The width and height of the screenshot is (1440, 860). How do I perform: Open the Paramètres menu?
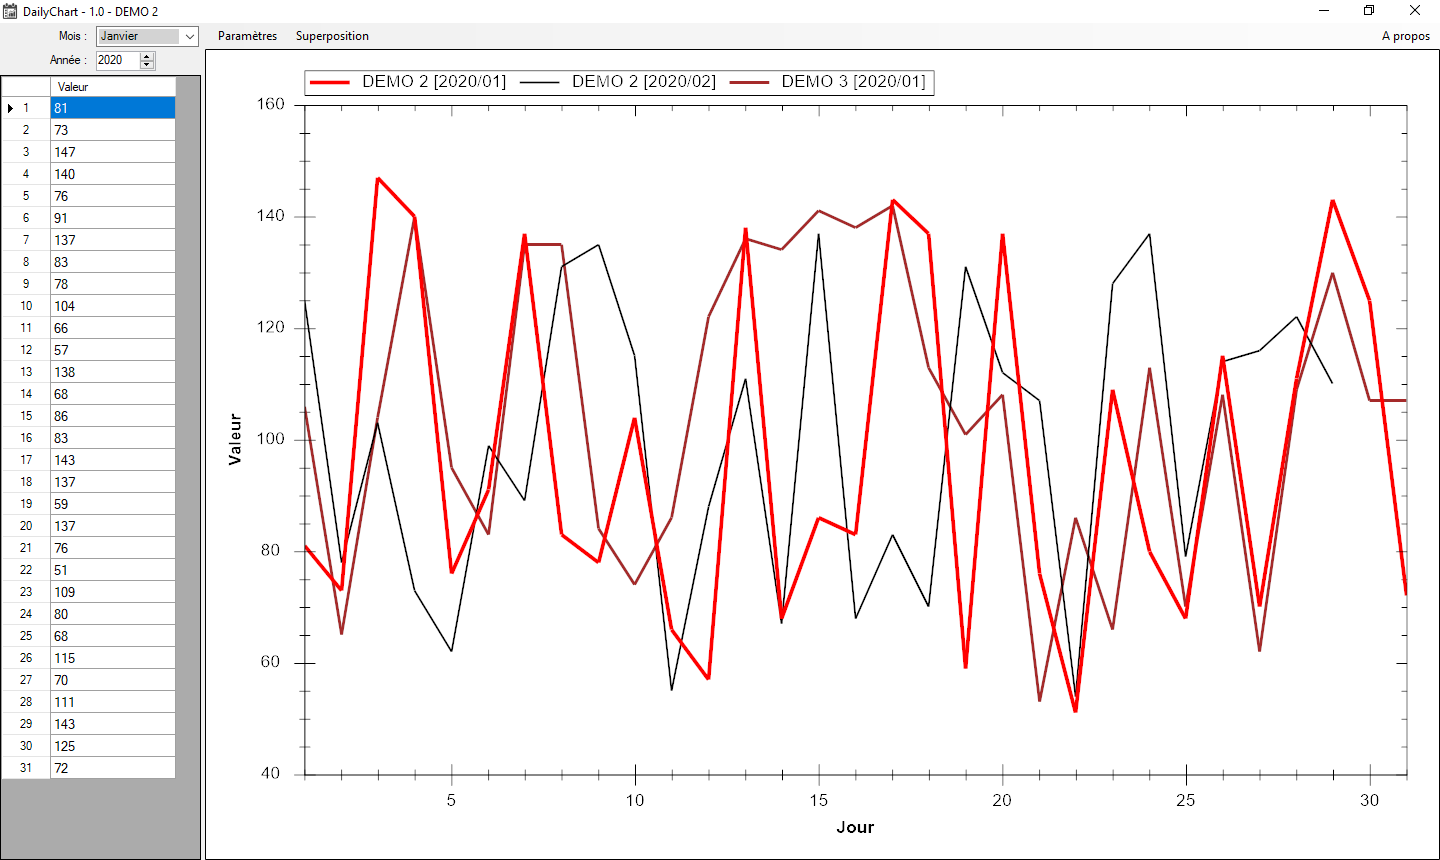(x=247, y=36)
